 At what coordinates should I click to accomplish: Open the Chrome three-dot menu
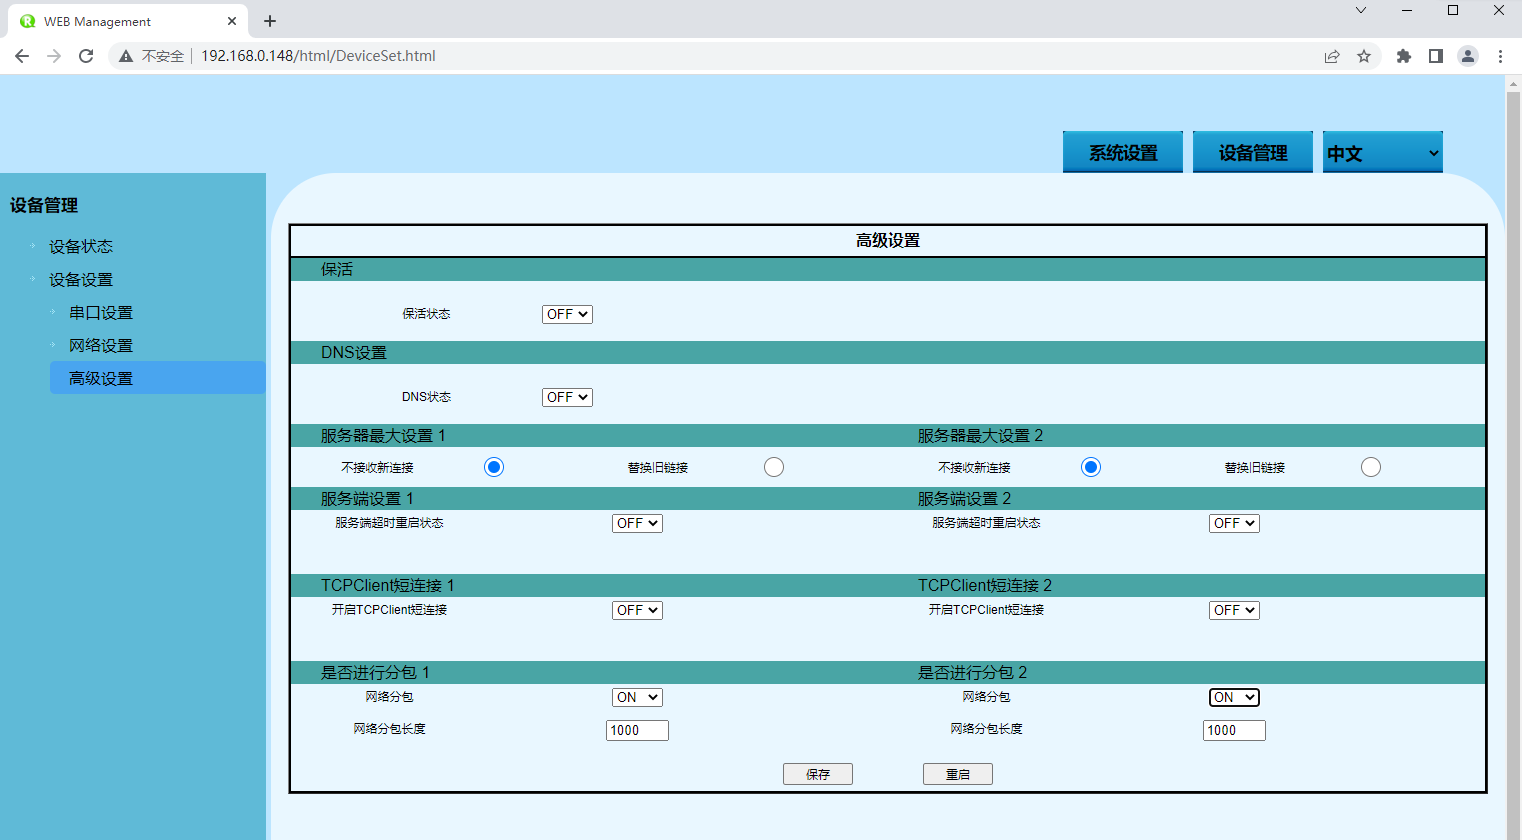[x=1500, y=56]
